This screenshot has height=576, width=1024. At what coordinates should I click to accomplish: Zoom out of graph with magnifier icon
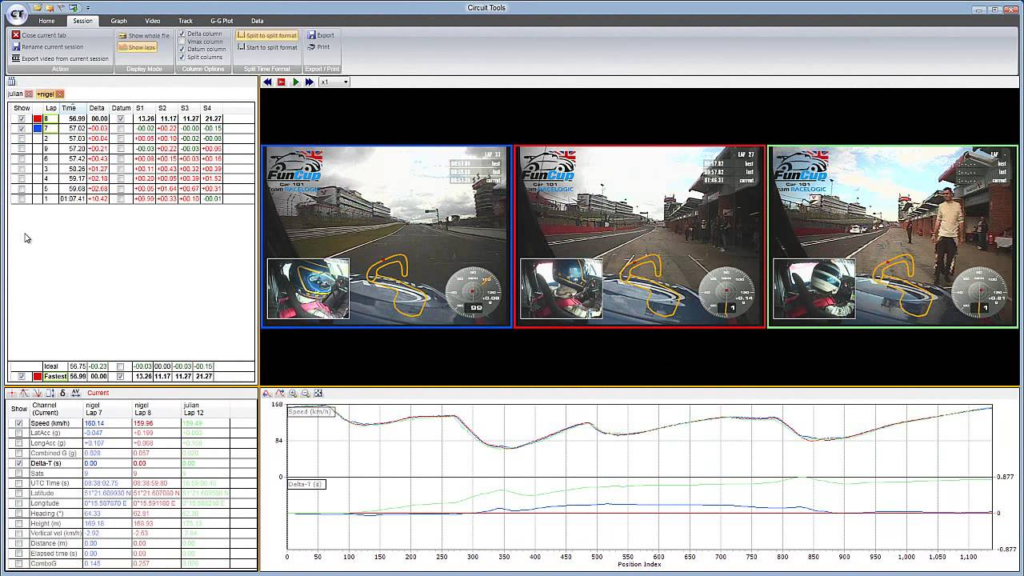click(305, 393)
